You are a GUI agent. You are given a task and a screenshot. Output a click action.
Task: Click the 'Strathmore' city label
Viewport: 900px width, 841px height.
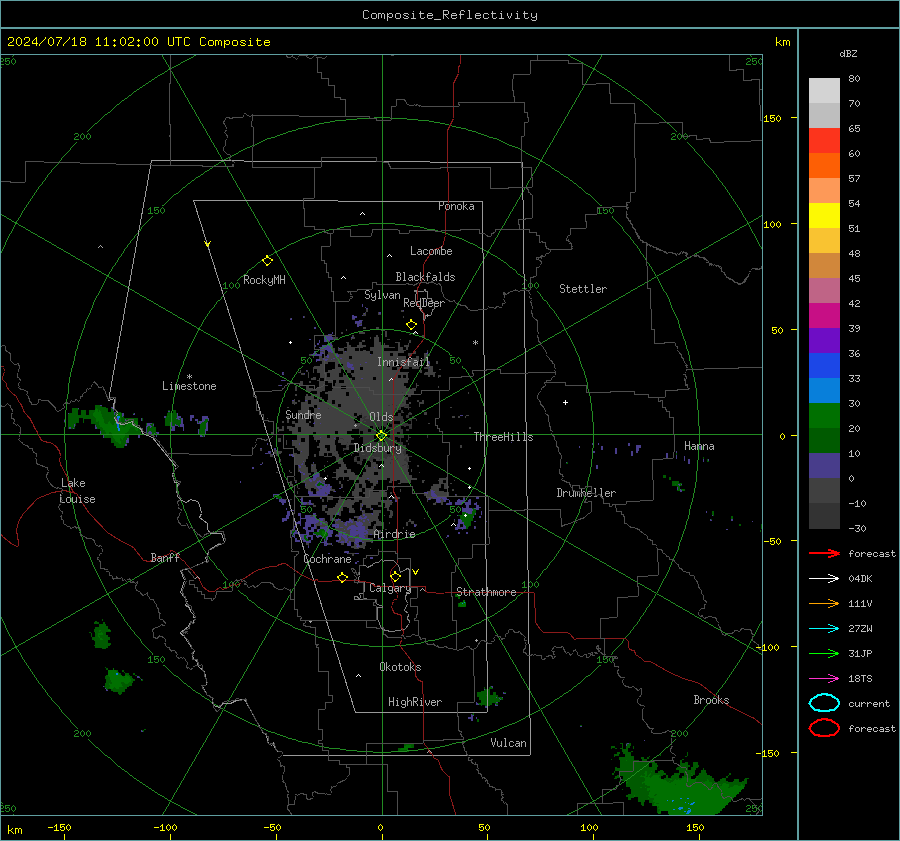pyautogui.click(x=486, y=592)
